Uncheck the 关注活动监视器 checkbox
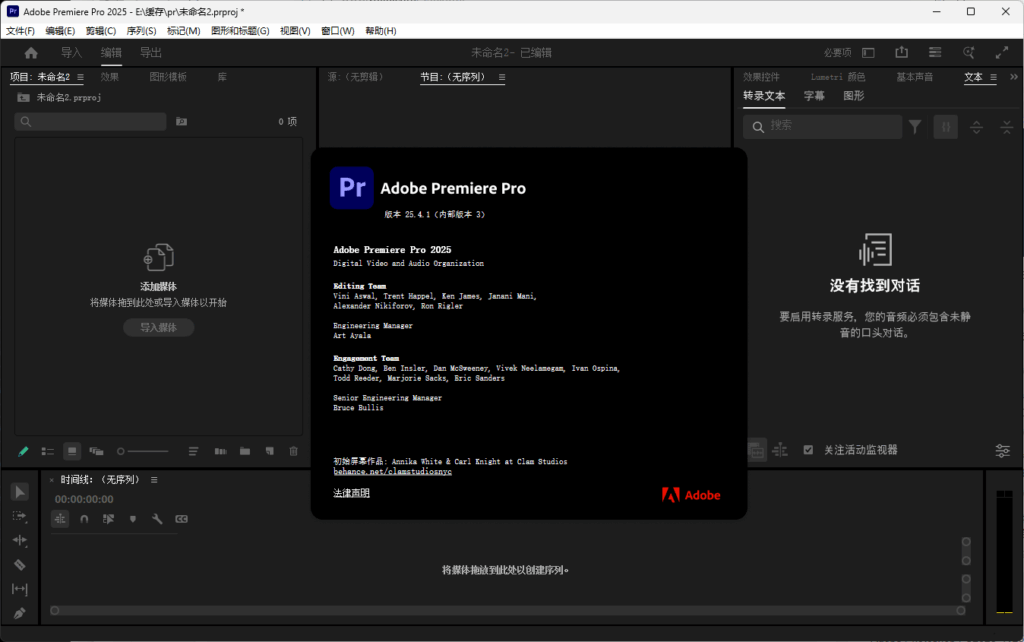This screenshot has height=642, width=1024. coord(808,450)
